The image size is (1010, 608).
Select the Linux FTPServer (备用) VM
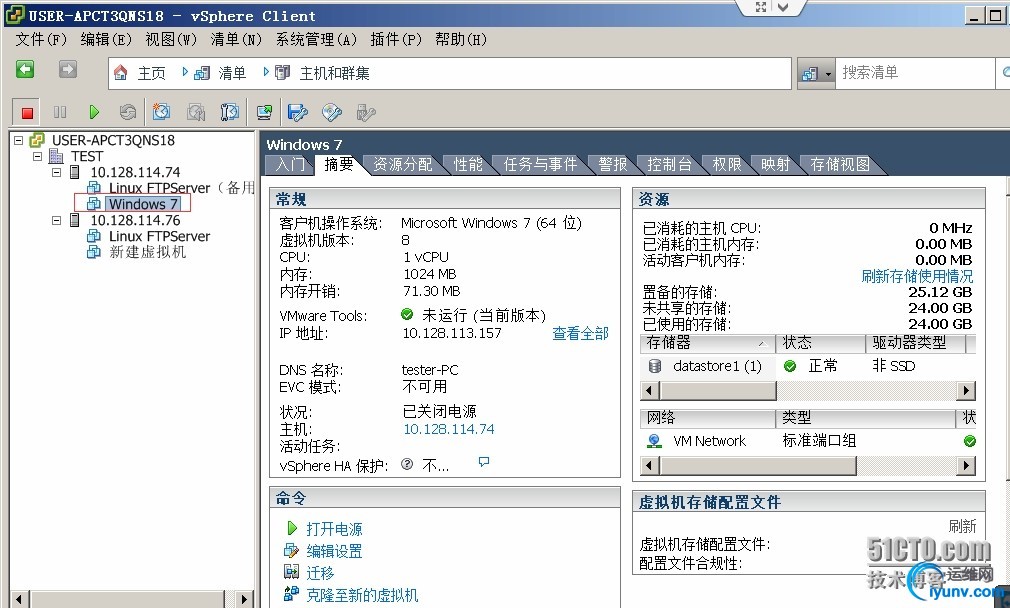(182, 187)
